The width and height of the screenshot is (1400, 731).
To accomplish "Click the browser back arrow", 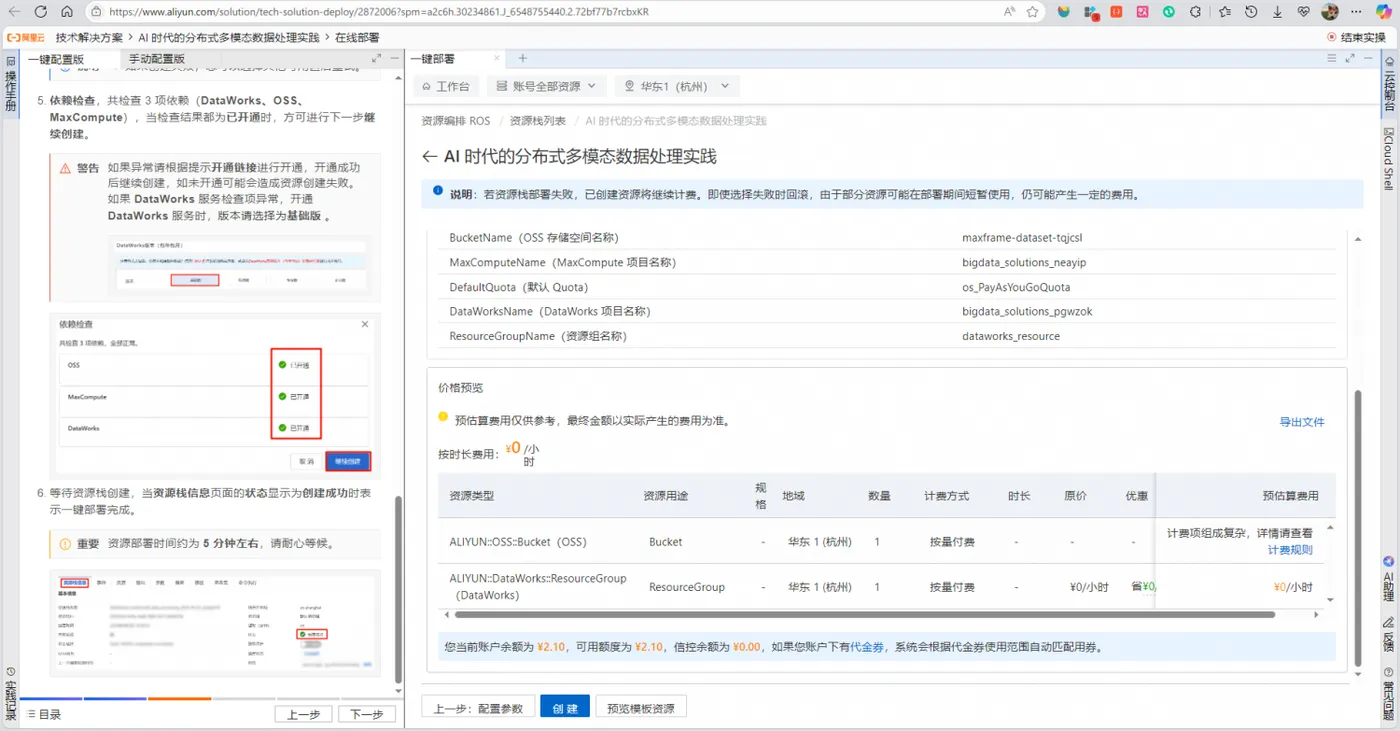I will click(x=15, y=12).
